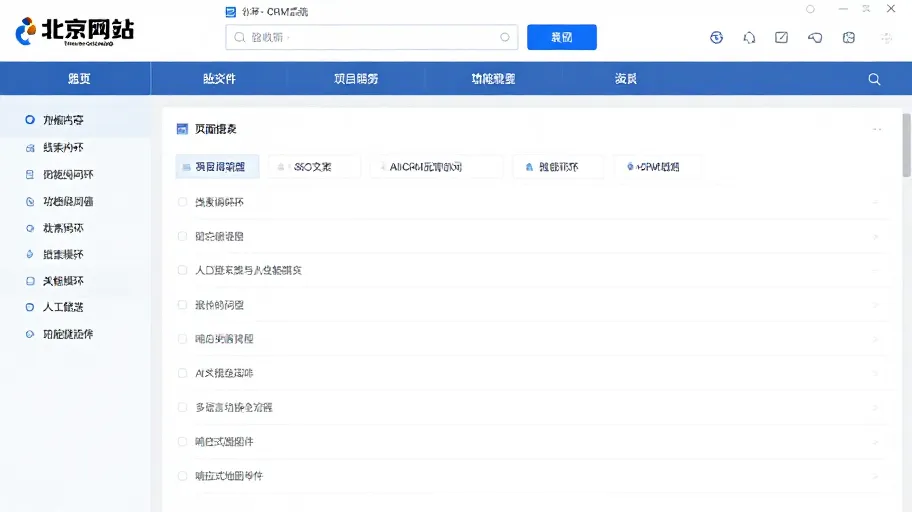Click the magnifier icon inside the search box

239,37
